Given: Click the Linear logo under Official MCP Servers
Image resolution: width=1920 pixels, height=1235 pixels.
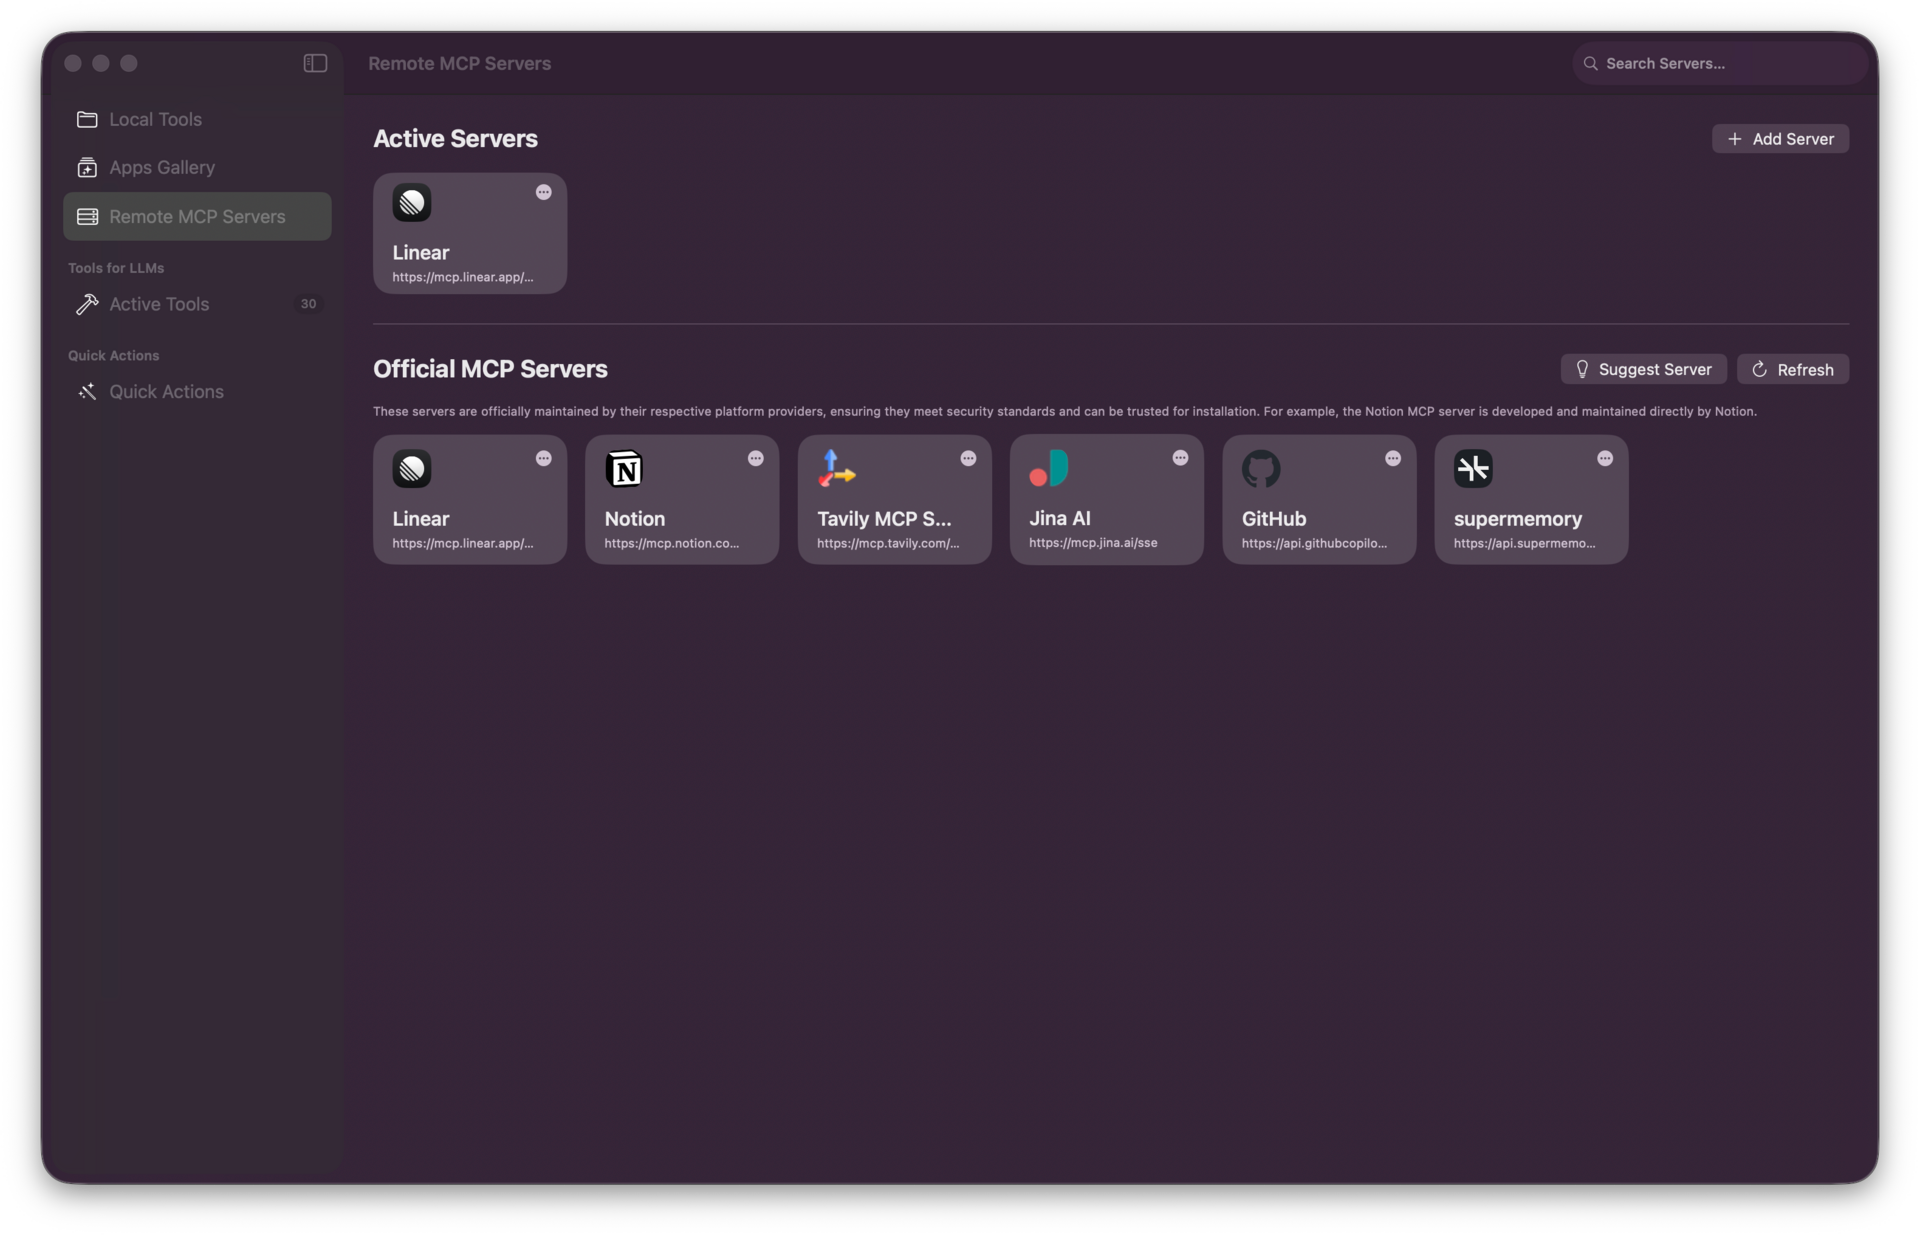Looking at the screenshot, I should (412, 469).
